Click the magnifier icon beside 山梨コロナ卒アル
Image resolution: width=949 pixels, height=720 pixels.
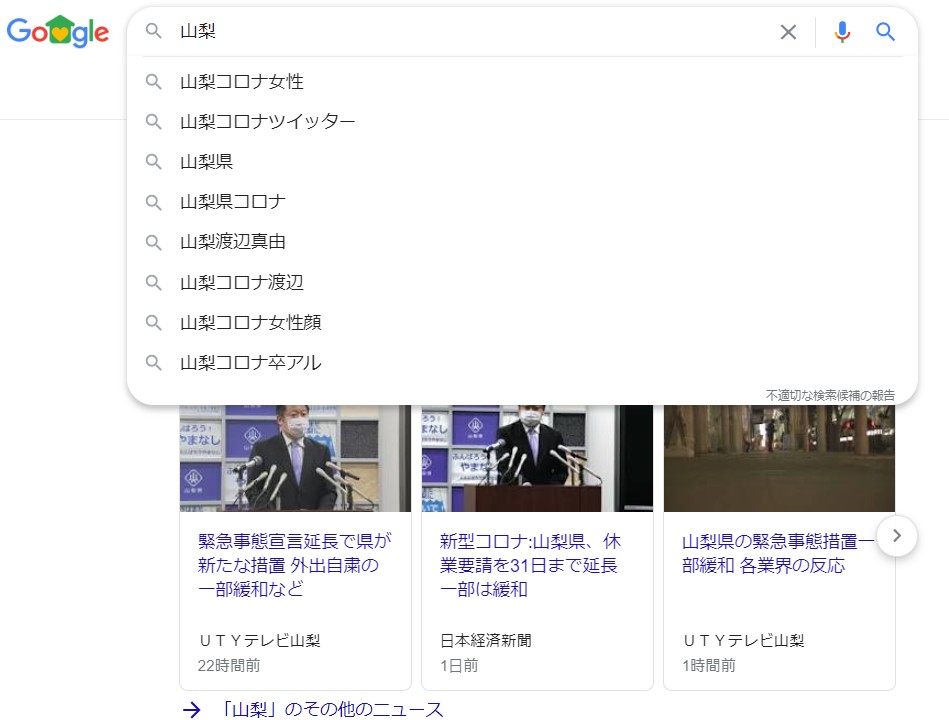click(x=154, y=363)
